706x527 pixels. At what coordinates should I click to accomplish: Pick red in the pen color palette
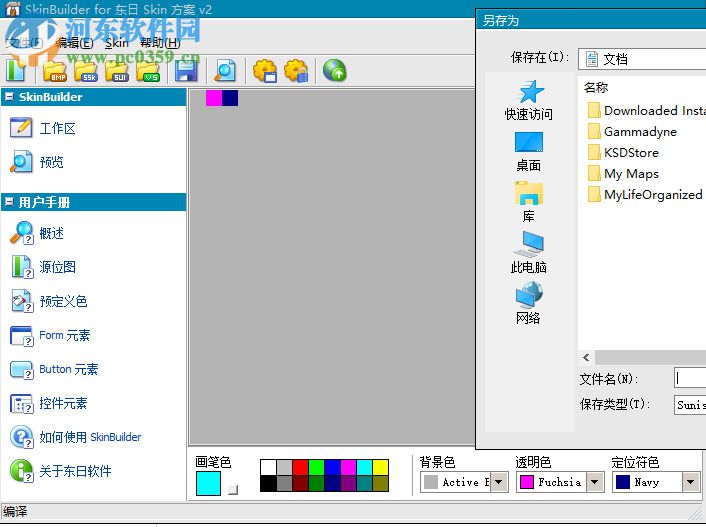[x=300, y=468]
